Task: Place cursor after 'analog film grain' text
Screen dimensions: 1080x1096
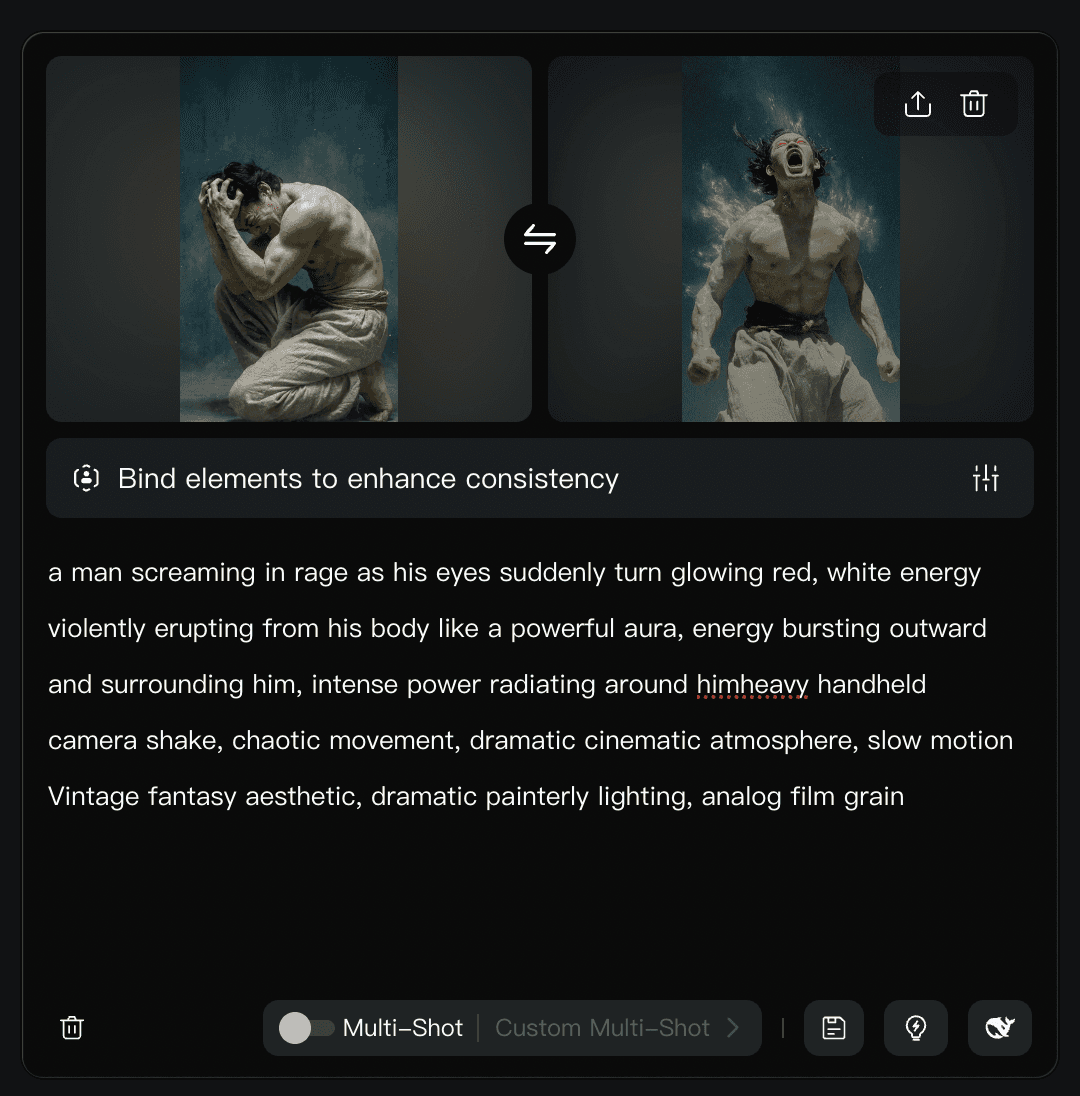Action: click(906, 797)
